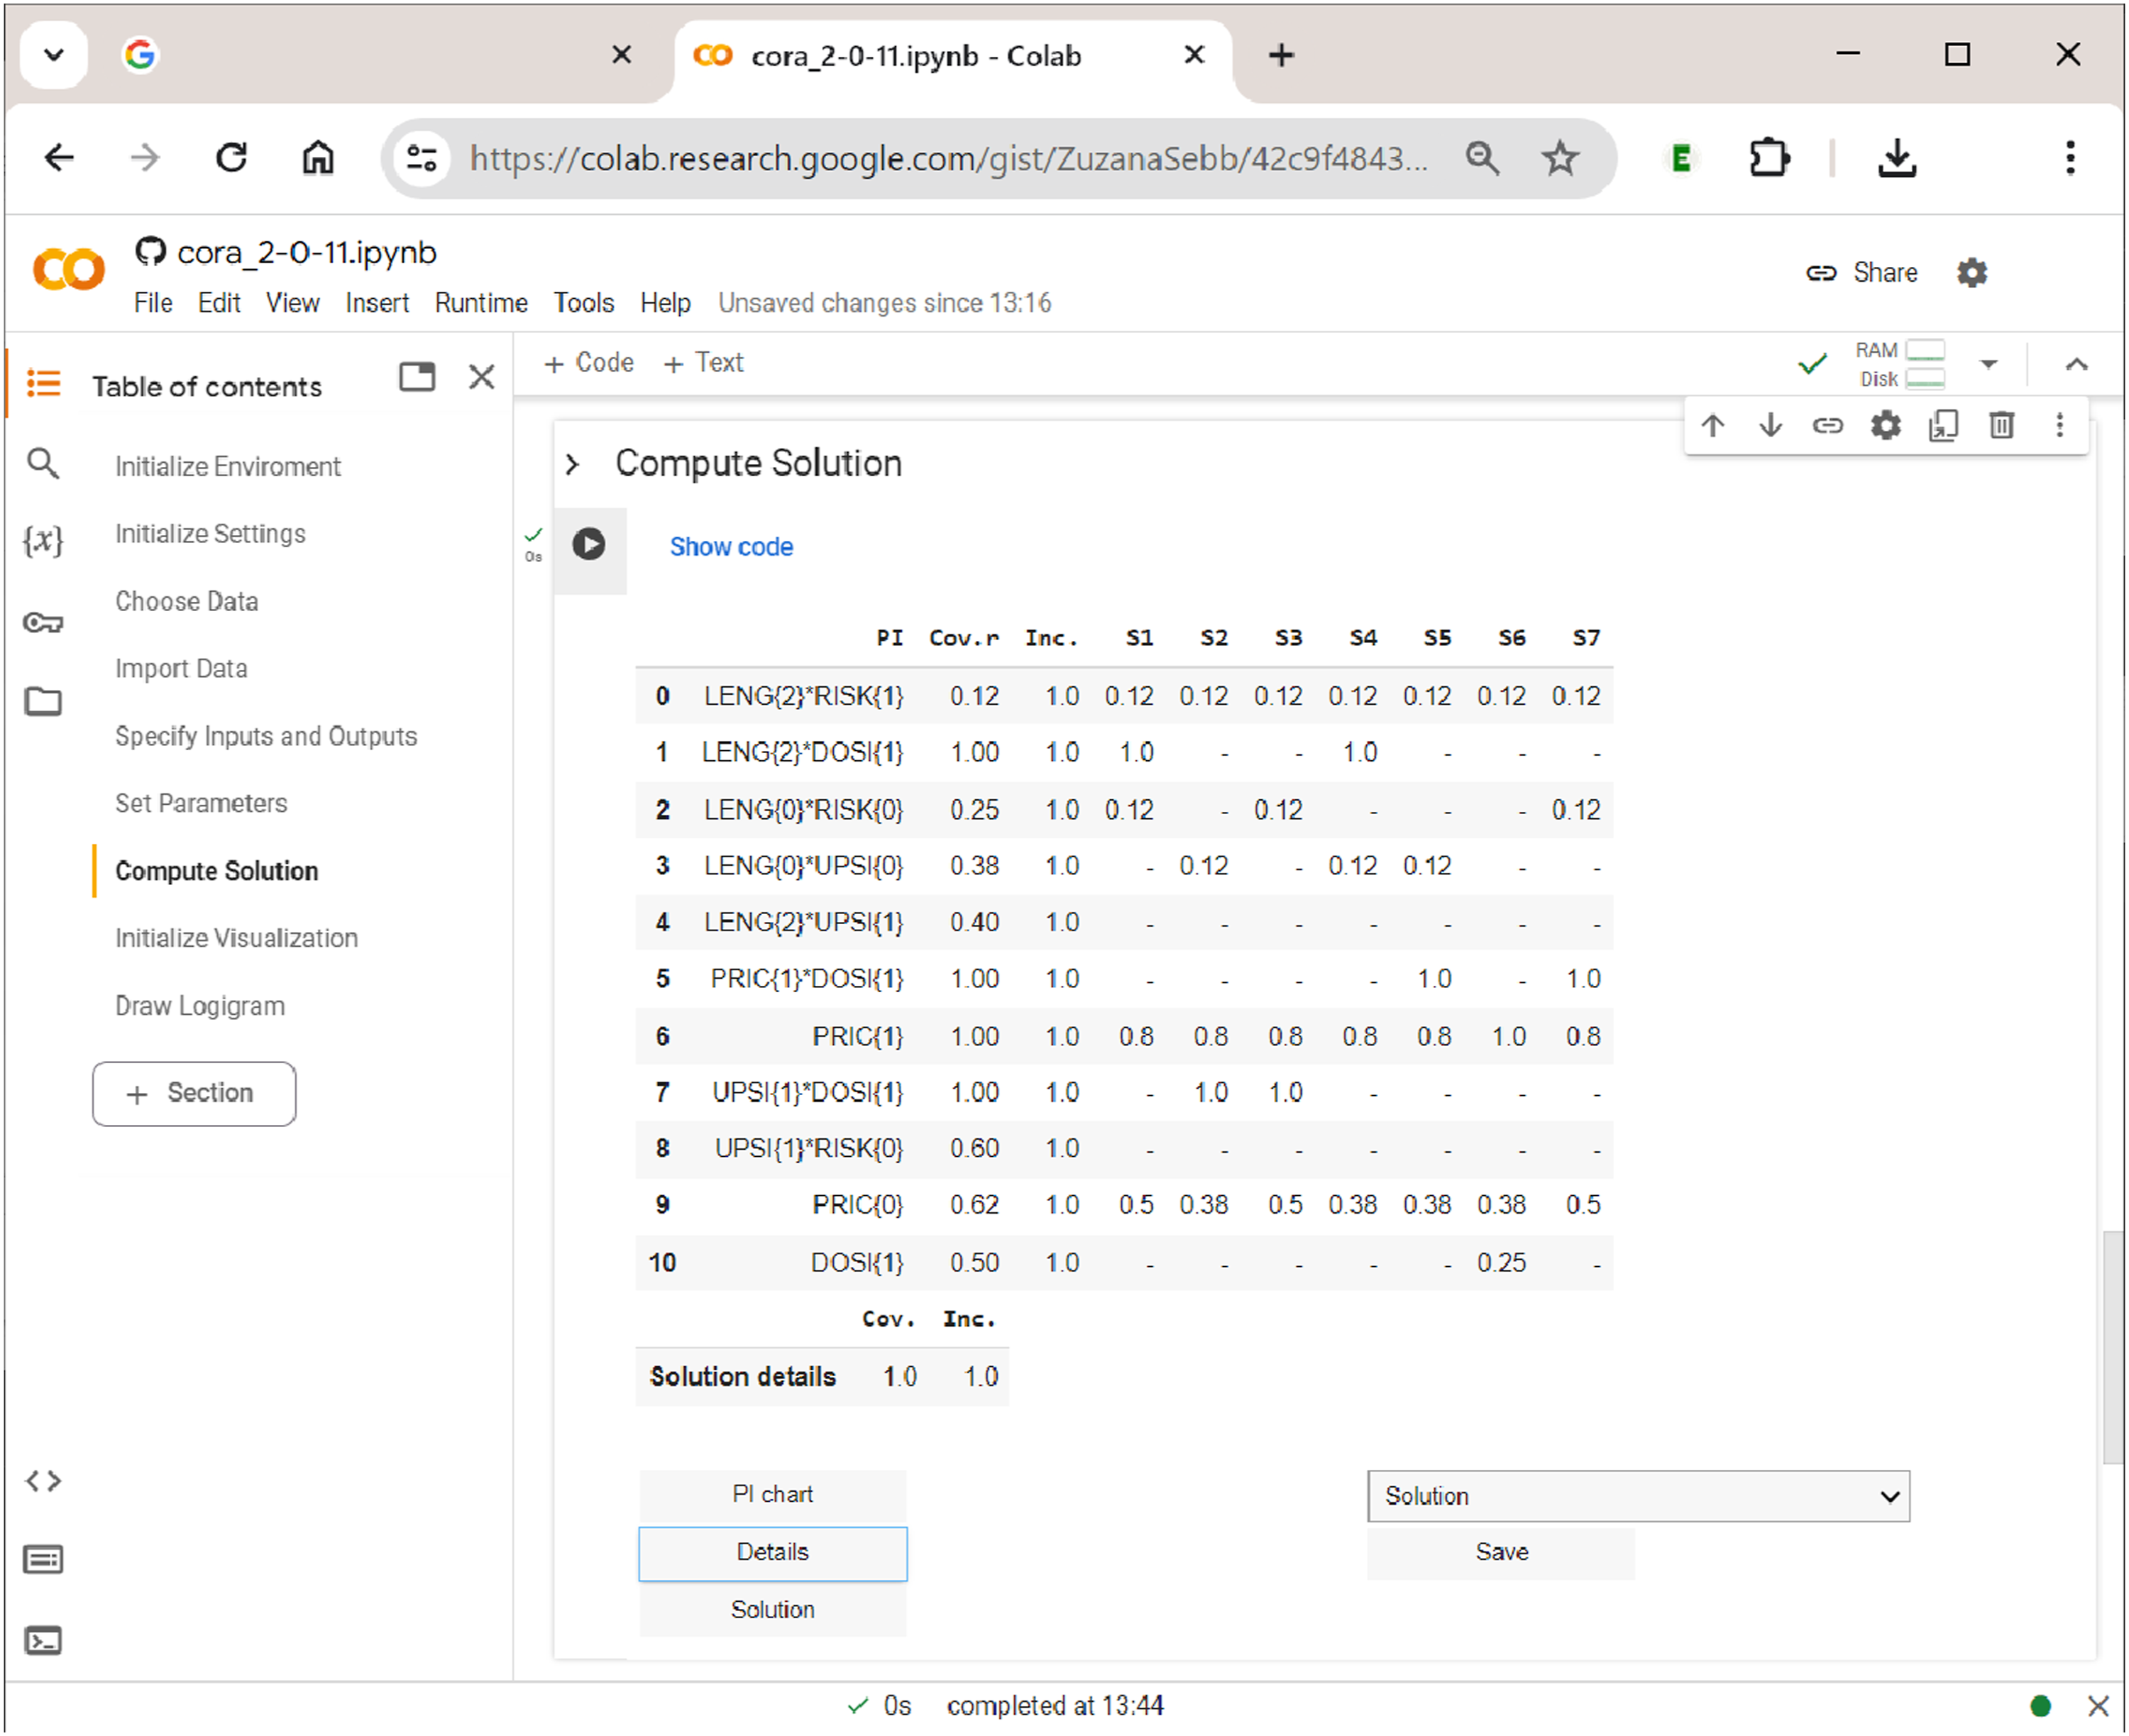
Task: Open Colab settings gear next to Share
Action: coord(1971,272)
